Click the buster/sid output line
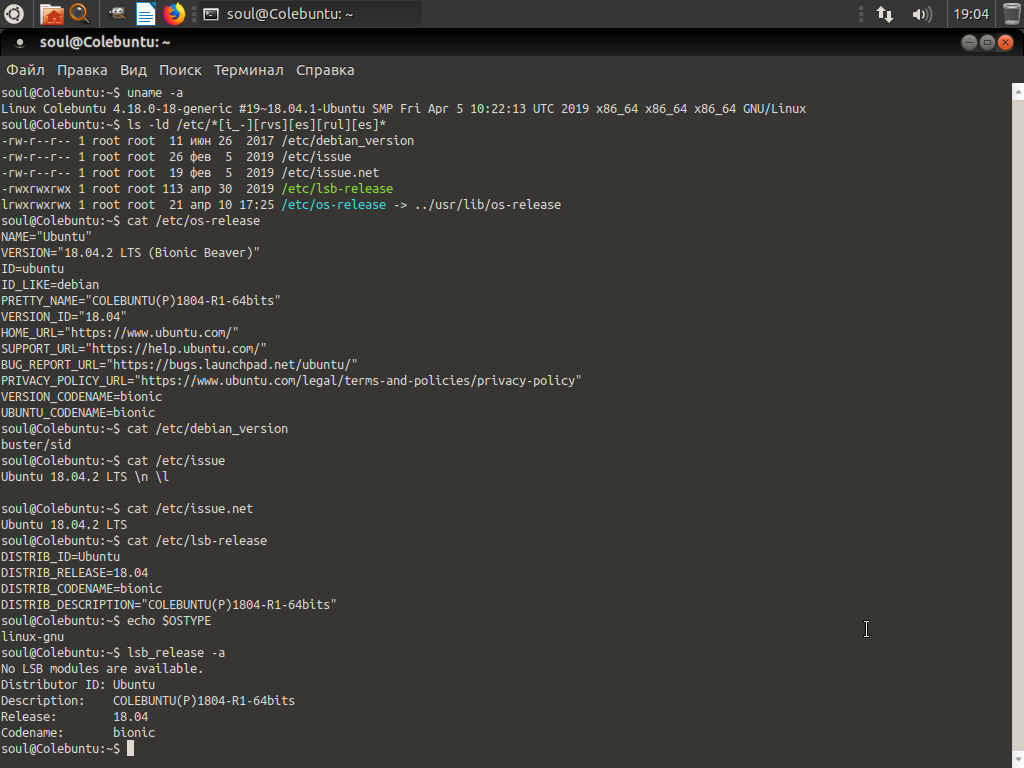 (x=36, y=445)
